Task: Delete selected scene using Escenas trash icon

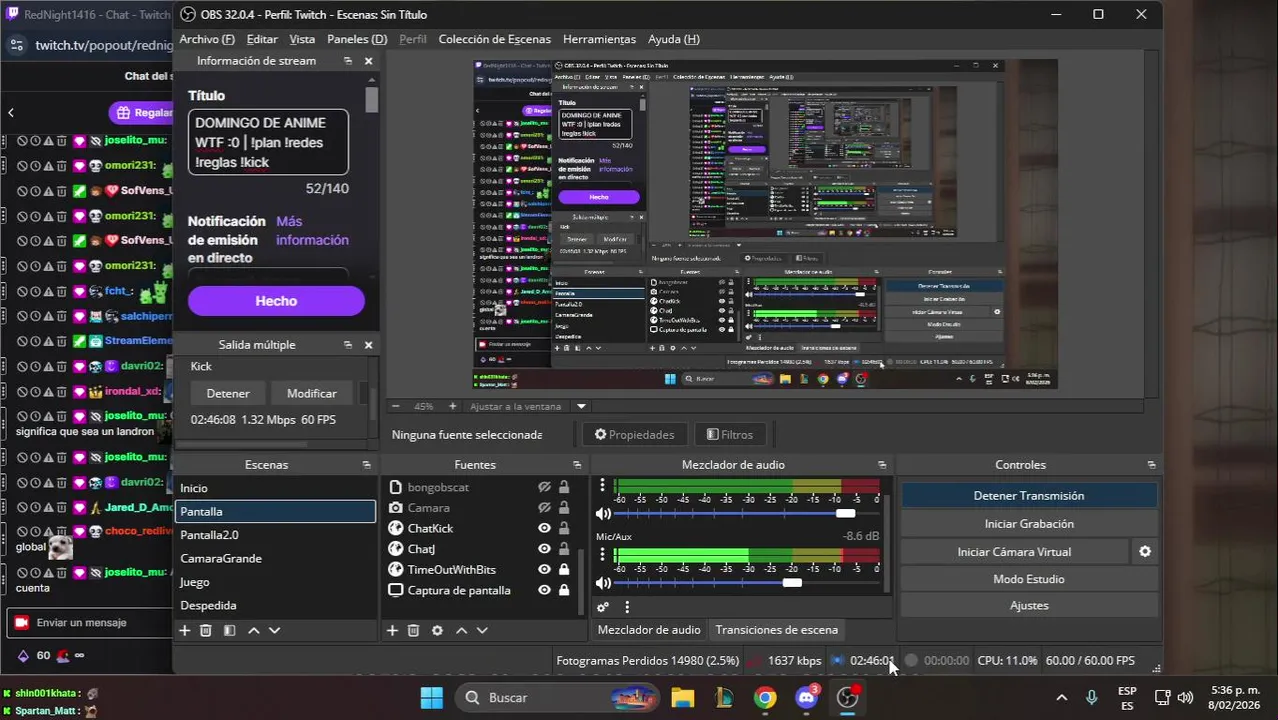Action: click(x=206, y=631)
